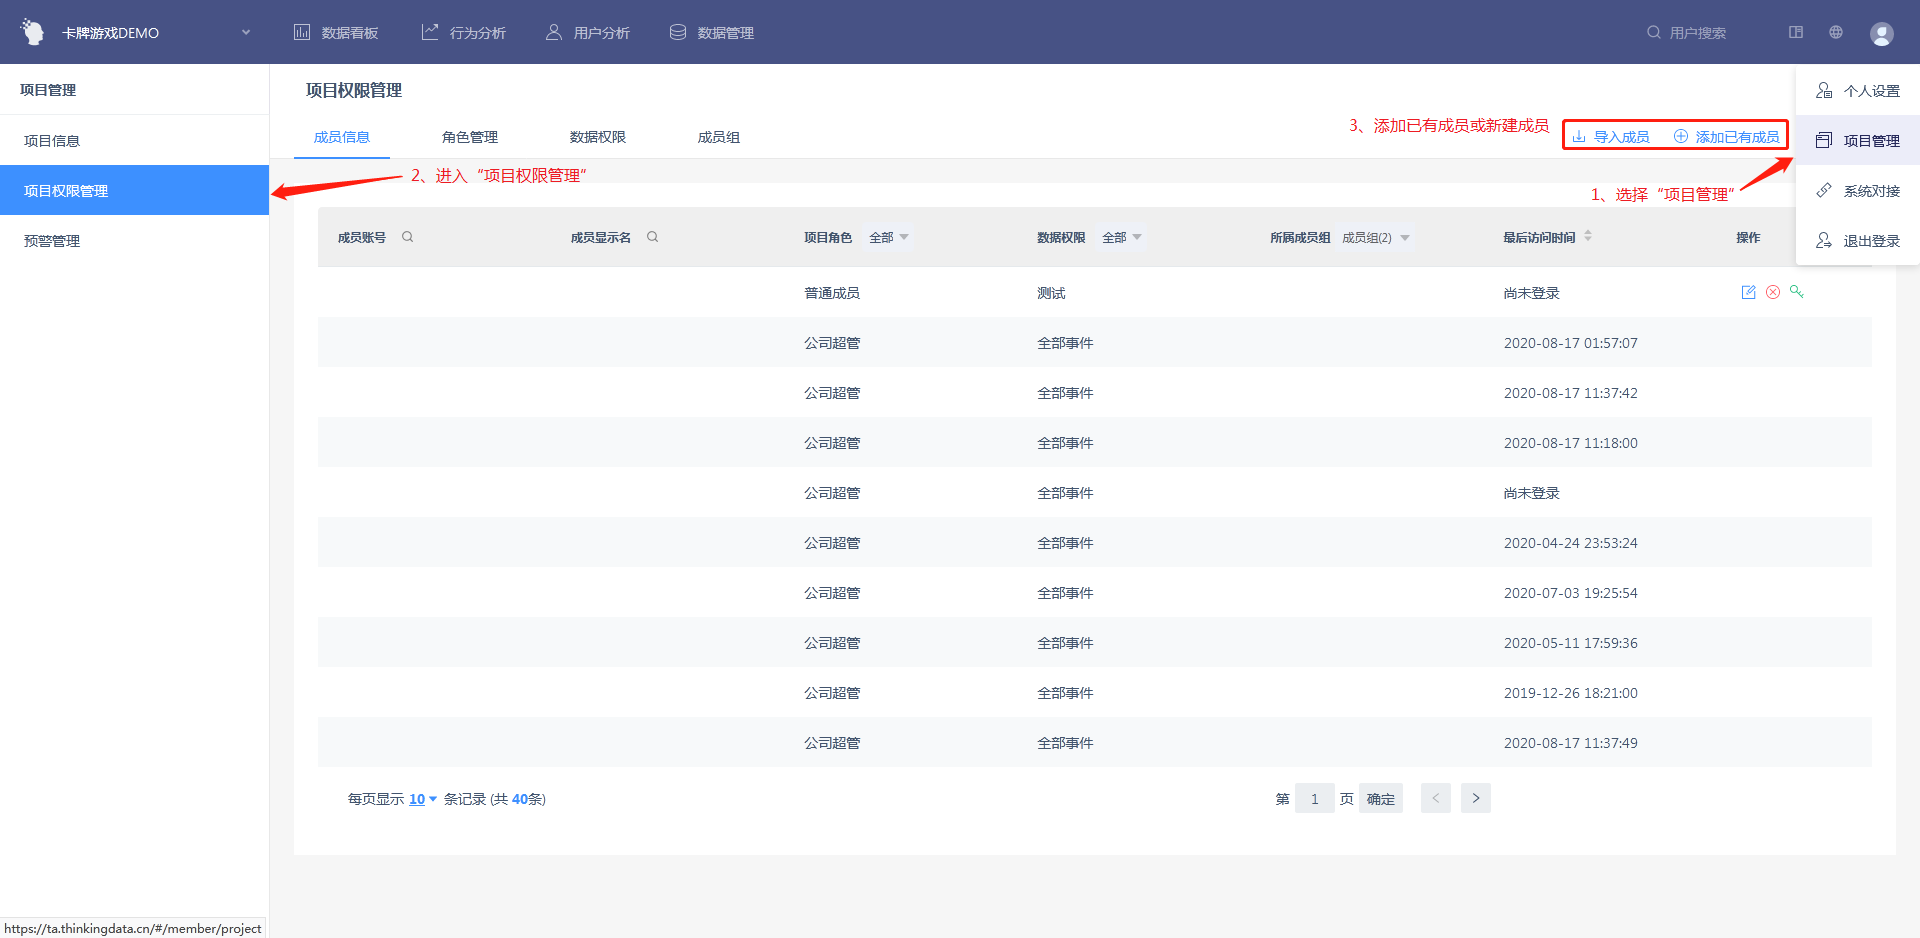Click the edit icon in first member row

(1748, 292)
